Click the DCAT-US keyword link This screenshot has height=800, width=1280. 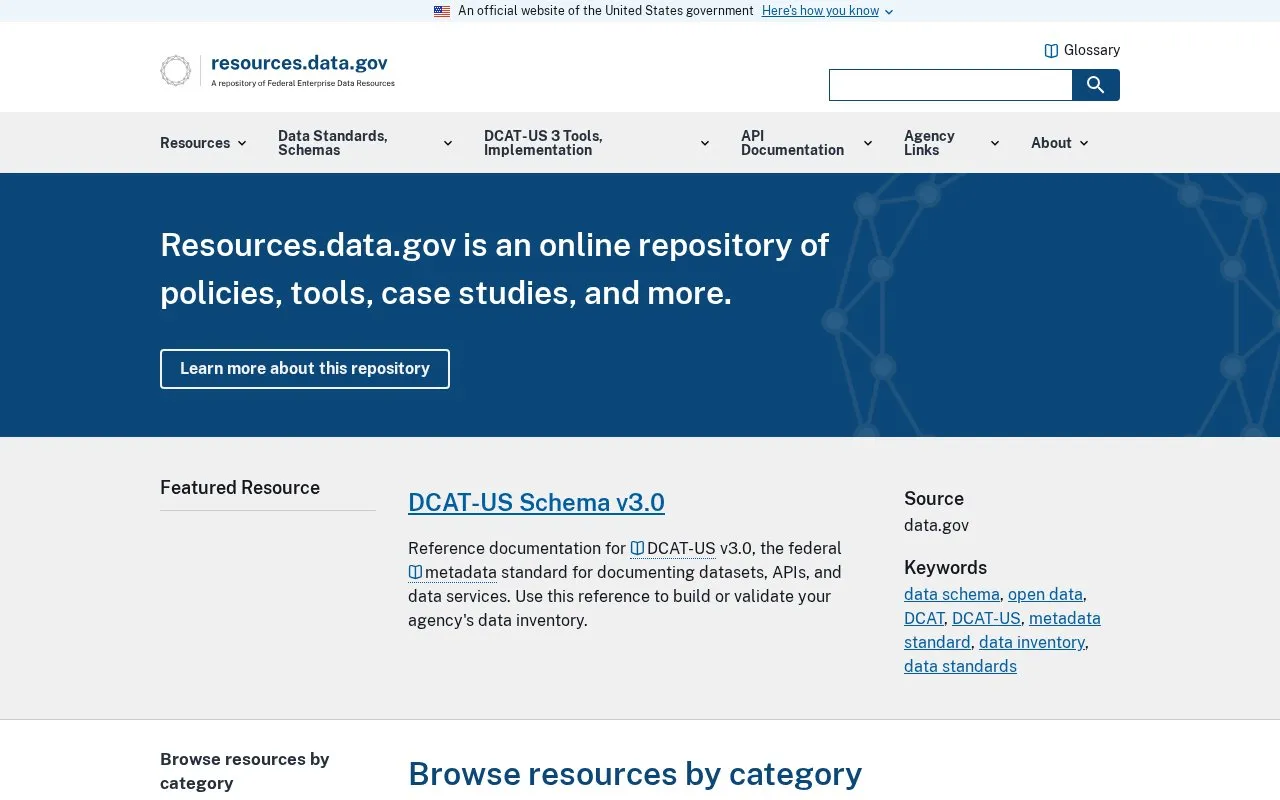tap(986, 618)
